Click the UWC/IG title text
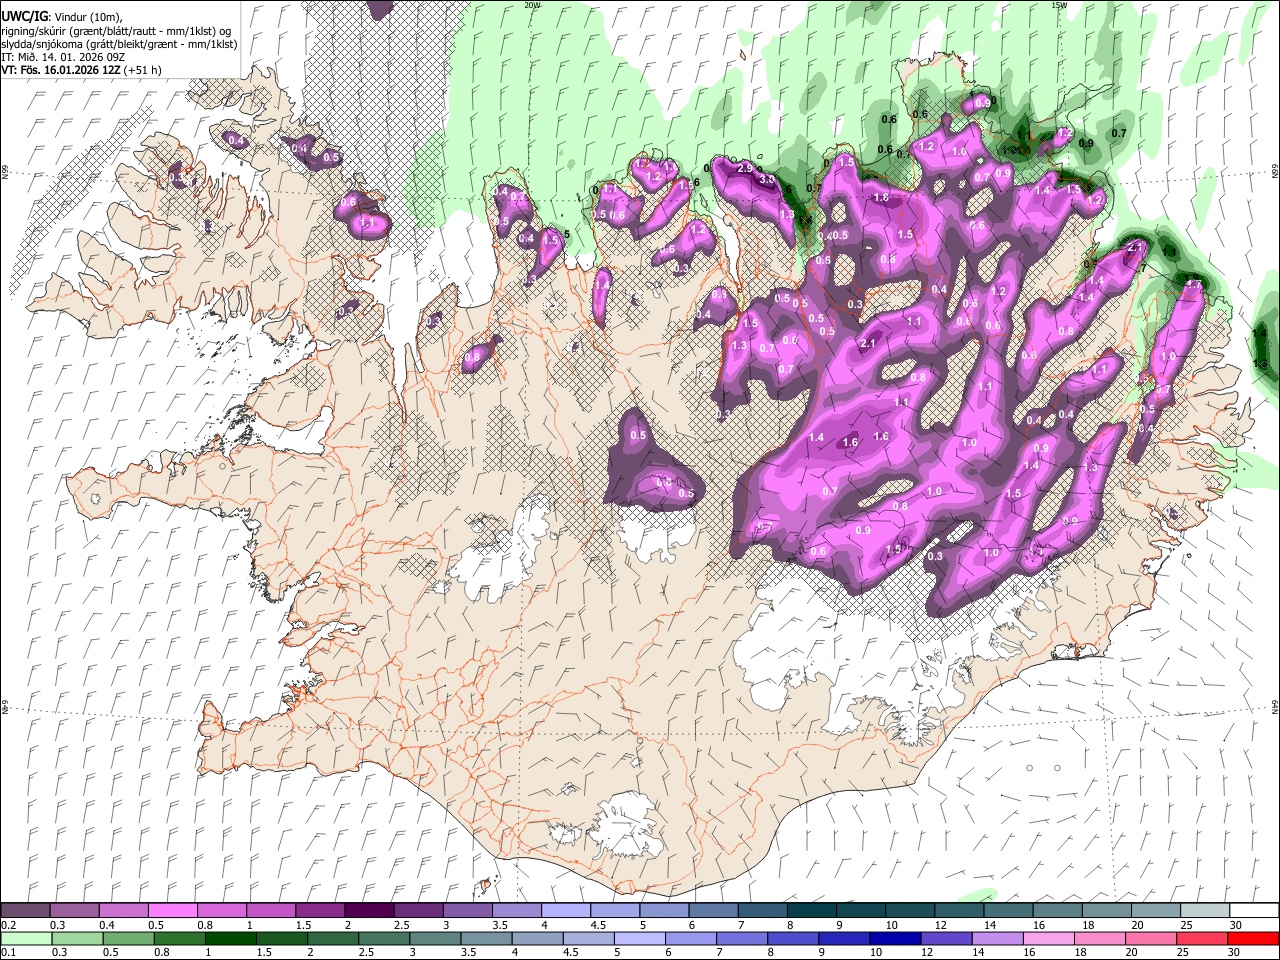This screenshot has width=1280, height=960. tap(23, 15)
